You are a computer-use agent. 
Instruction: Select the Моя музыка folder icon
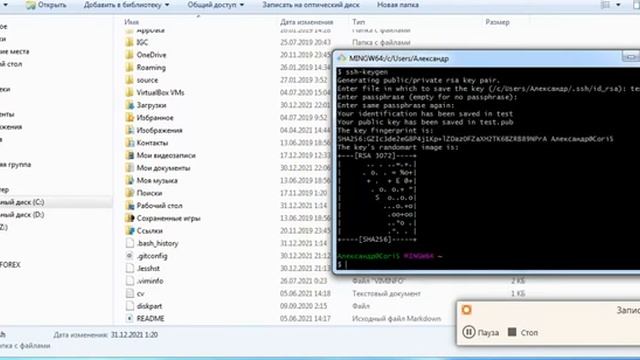pyautogui.click(x=129, y=180)
